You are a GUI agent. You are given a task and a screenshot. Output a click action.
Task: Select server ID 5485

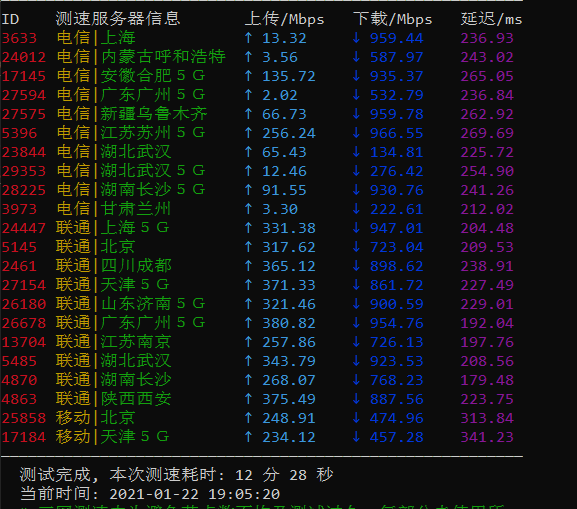19,361
